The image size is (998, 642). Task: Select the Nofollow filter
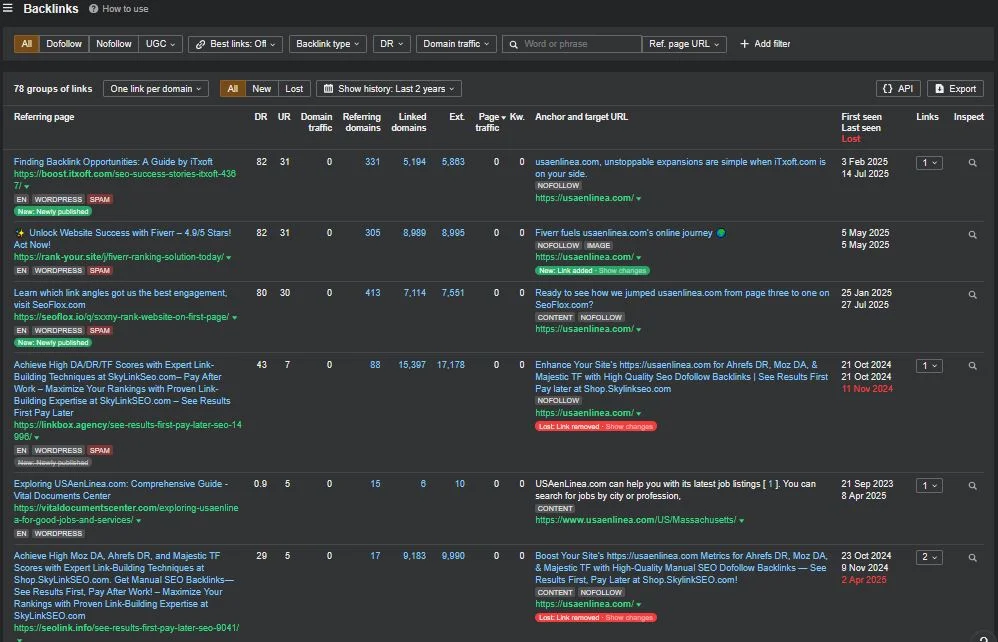coord(113,44)
